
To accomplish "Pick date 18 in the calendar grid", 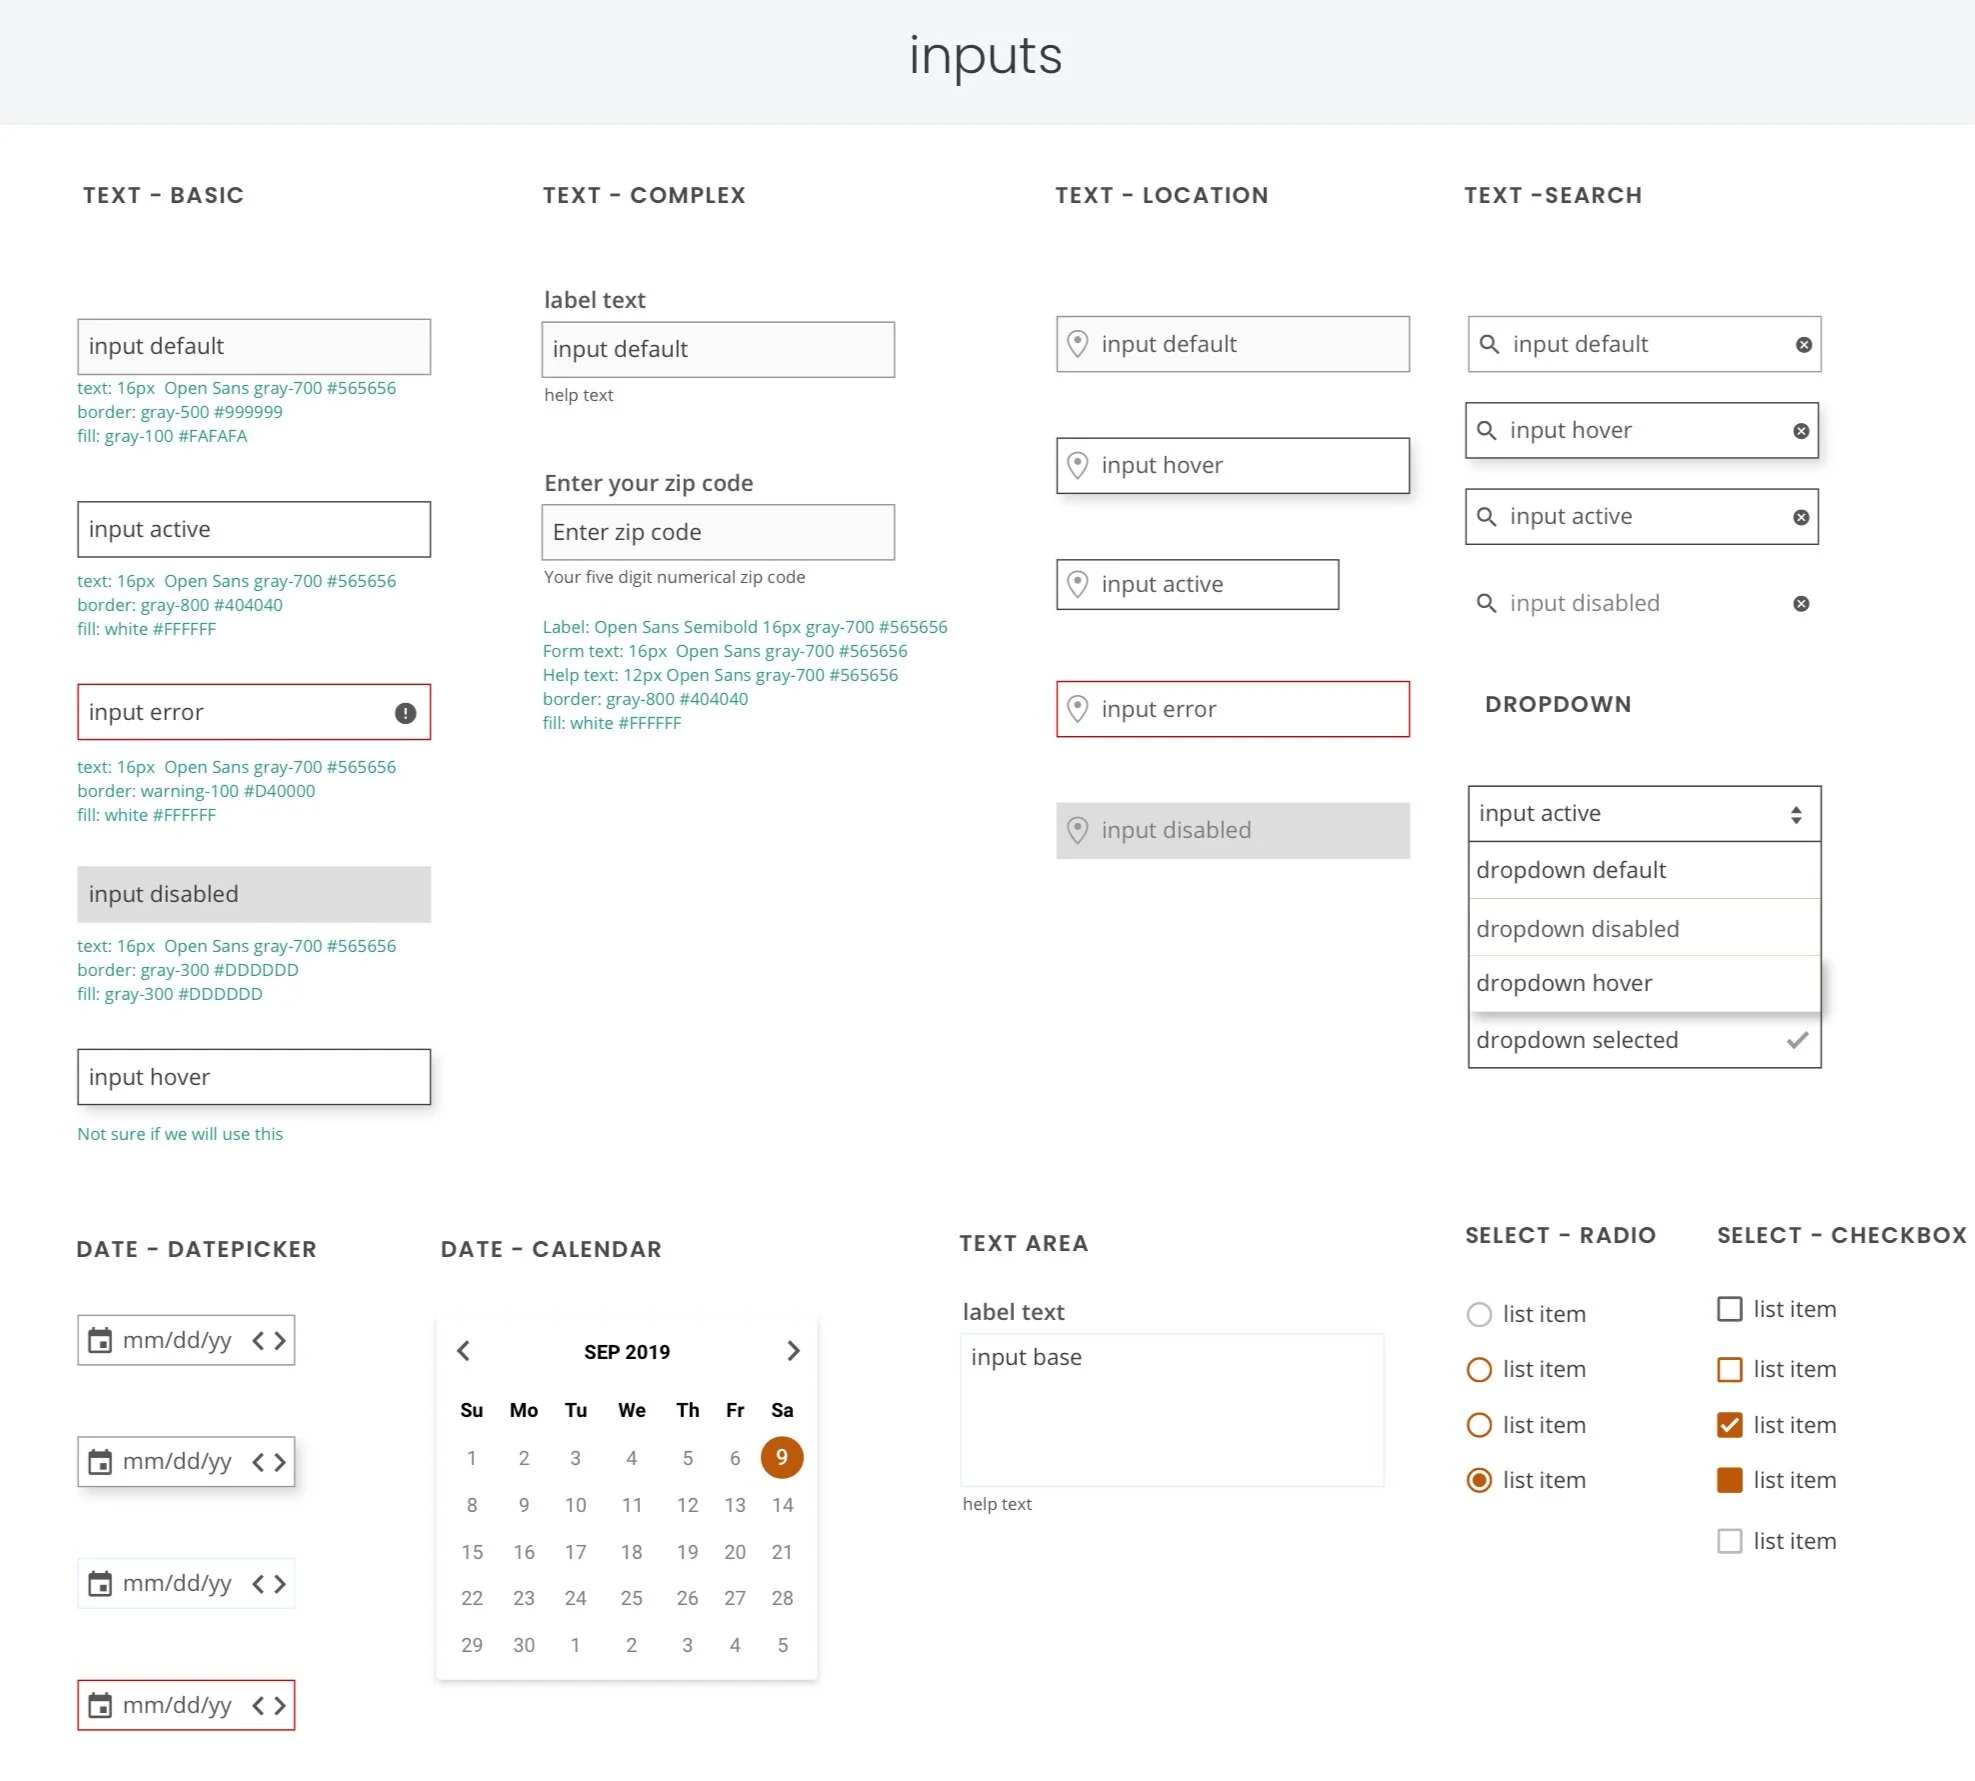I will 631,1552.
